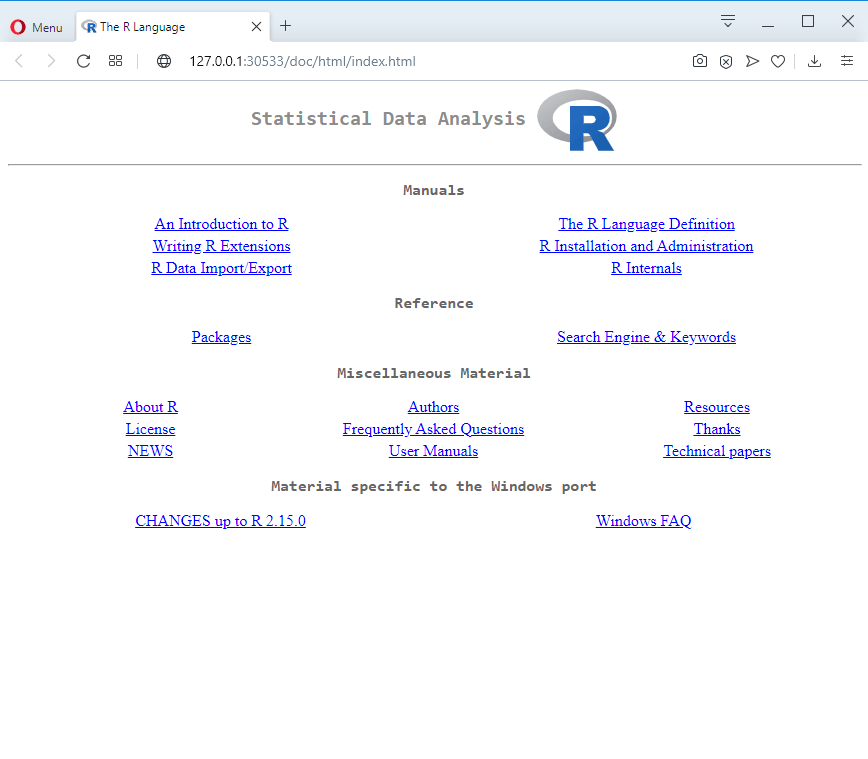The width and height of the screenshot is (868, 759).
Task: Open a new tab with plus button
Action: pos(285,25)
